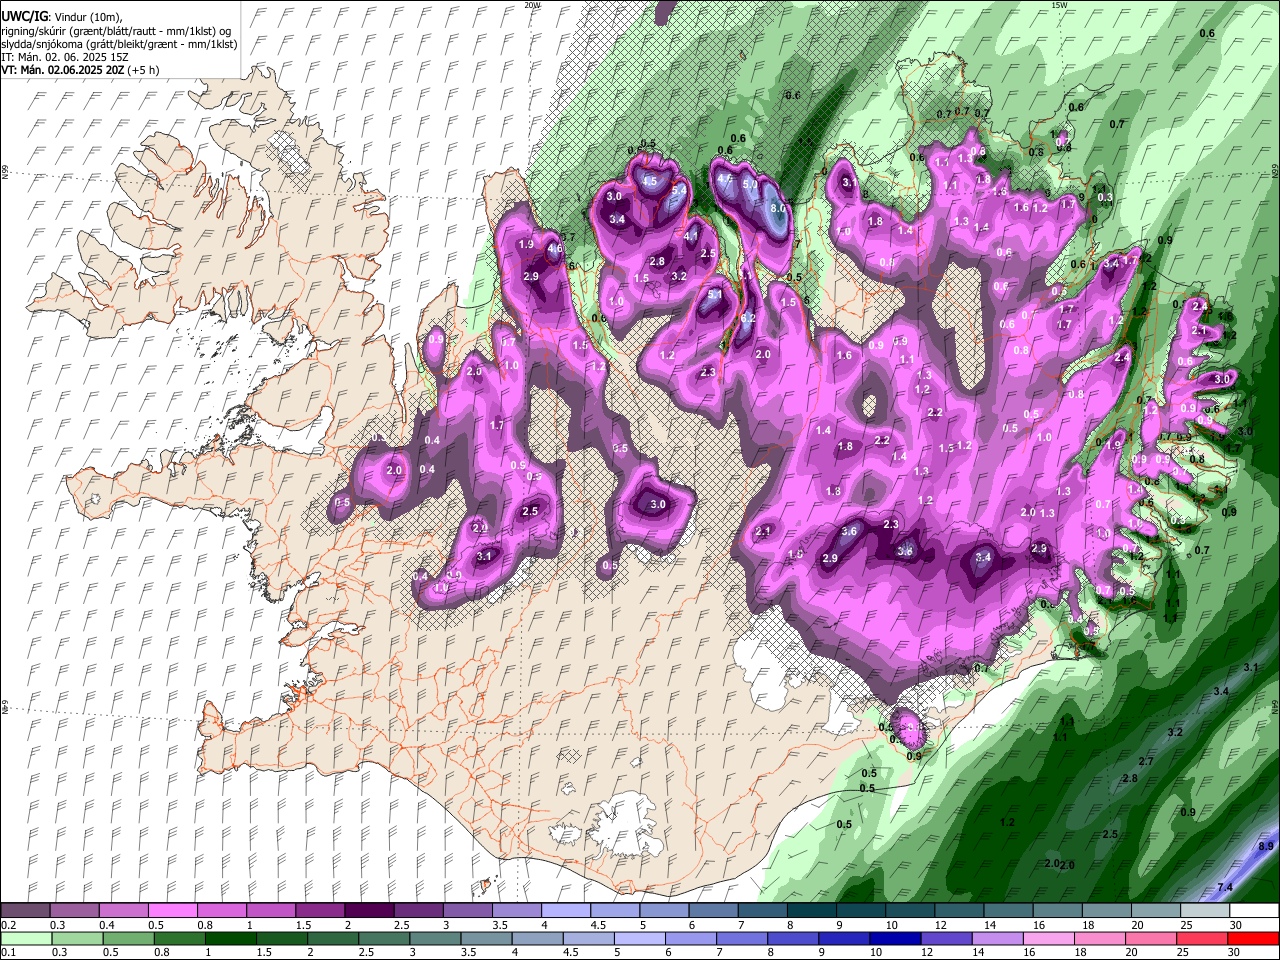Viewport: 1280px width, 960px height.
Task: Select the bright pink 0.5 snow legend swatch
Action: (x=173, y=911)
